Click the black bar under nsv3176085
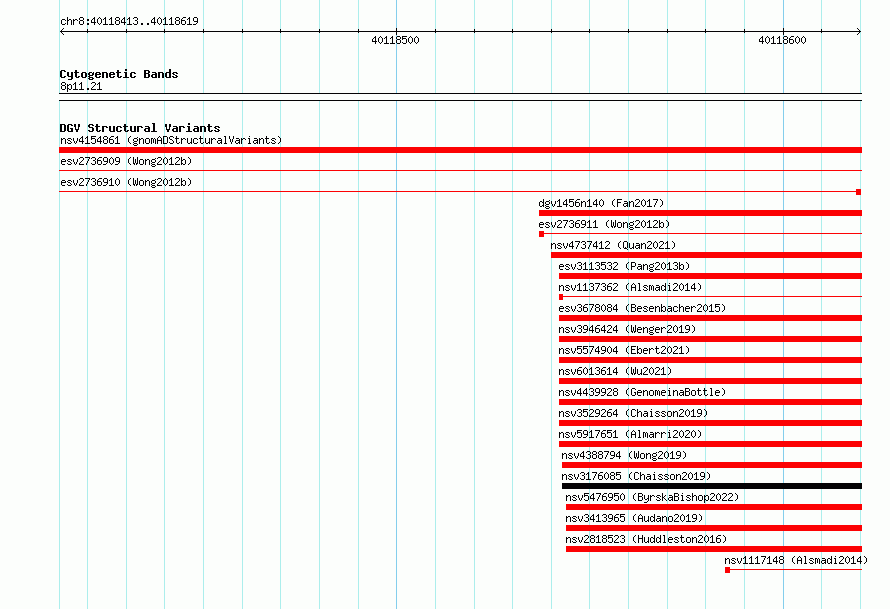The width and height of the screenshot is (890, 609). [712, 486]
